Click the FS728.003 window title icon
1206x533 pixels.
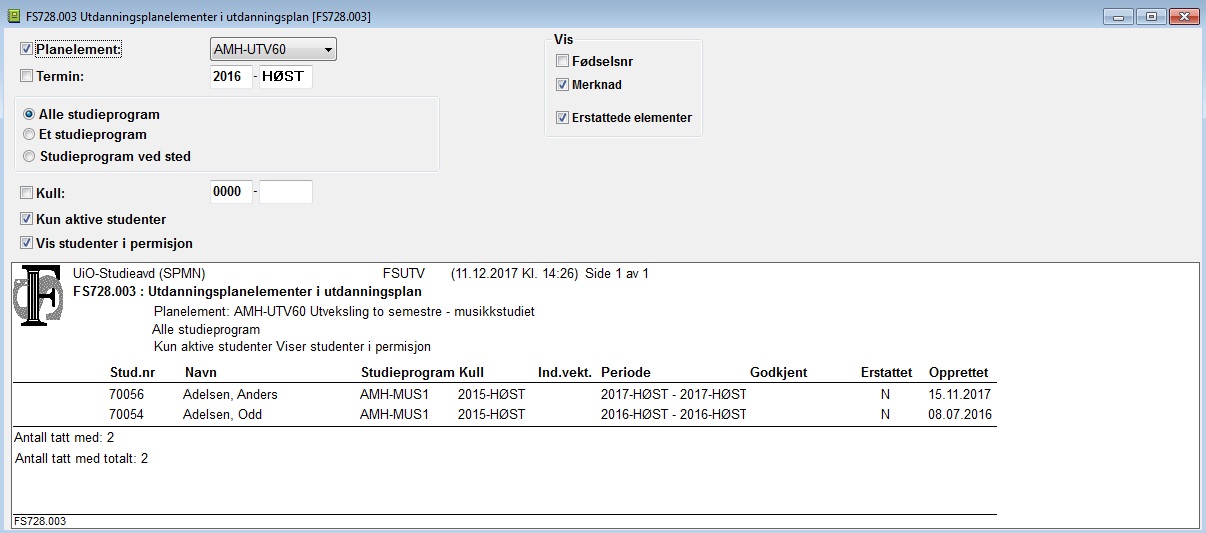(x=14, y=16)
